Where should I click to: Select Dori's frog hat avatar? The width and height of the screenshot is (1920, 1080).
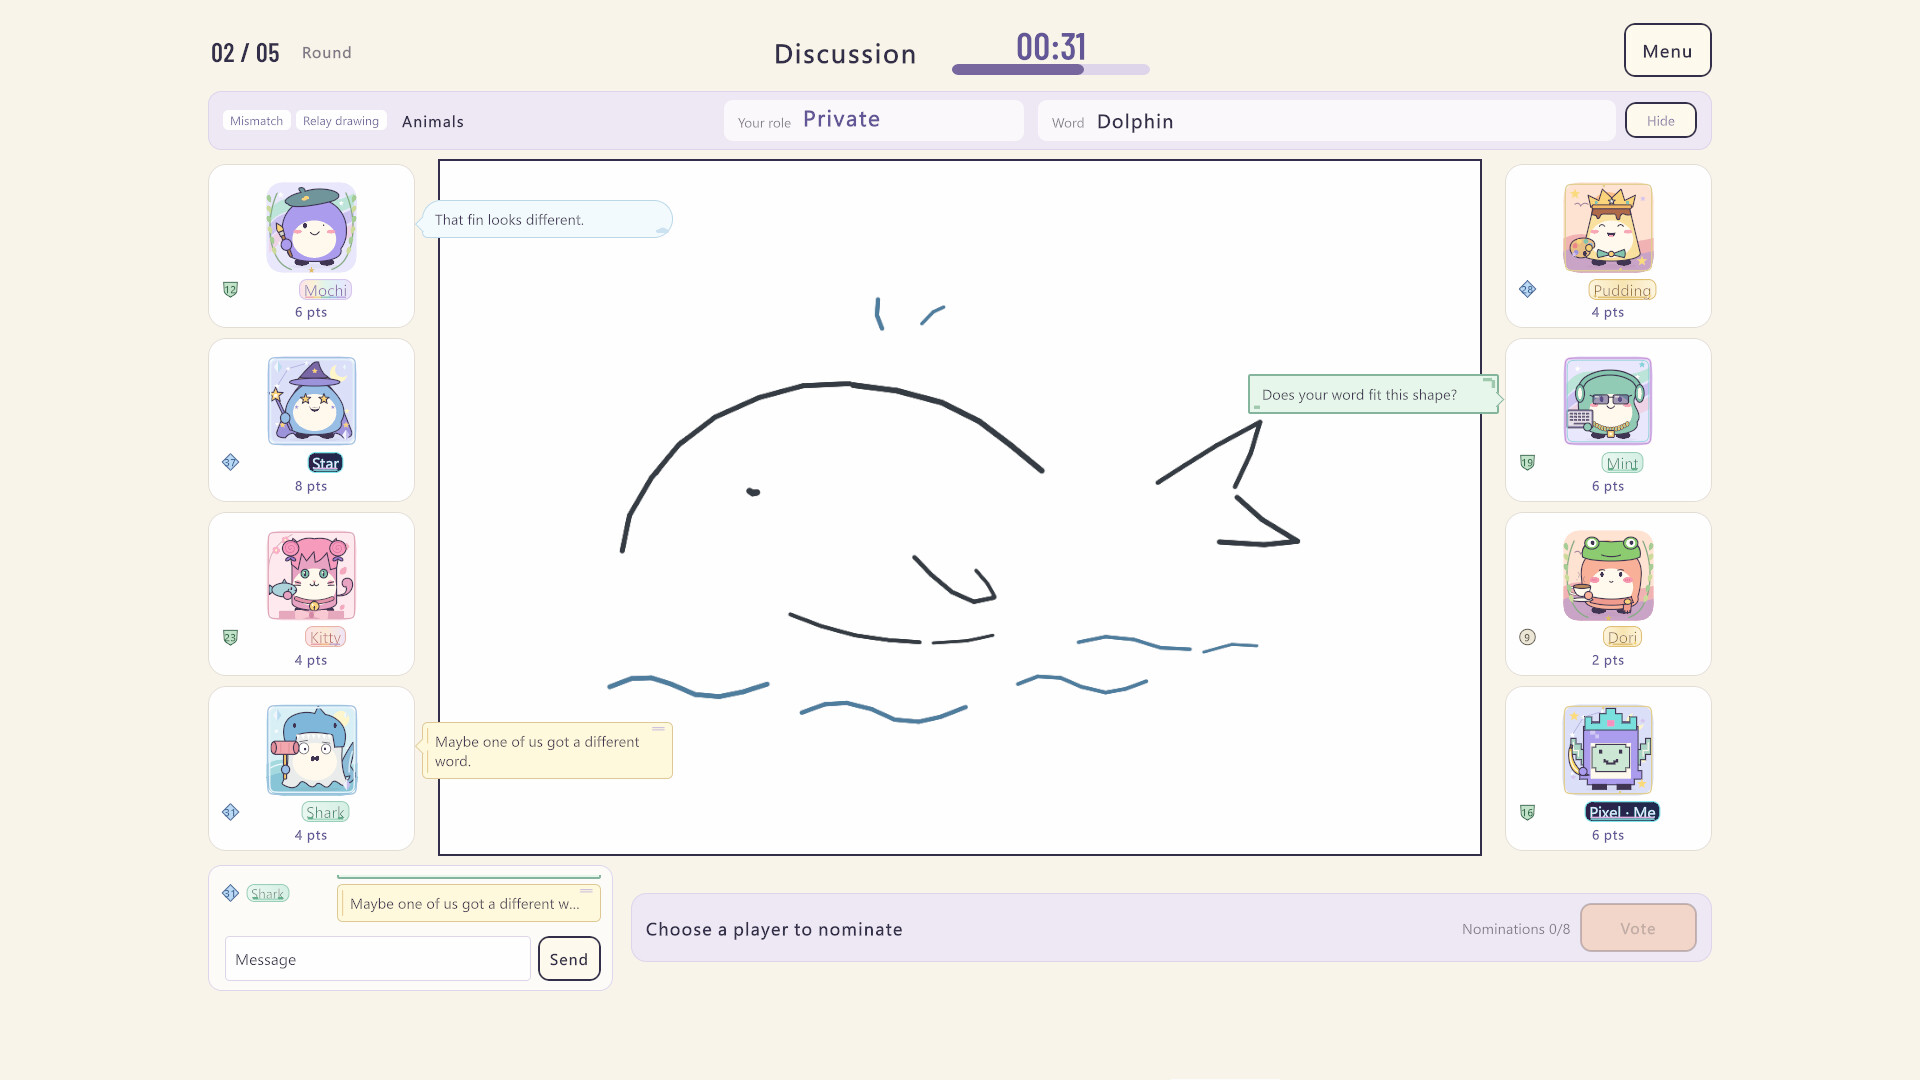(x=1608, y=575)
